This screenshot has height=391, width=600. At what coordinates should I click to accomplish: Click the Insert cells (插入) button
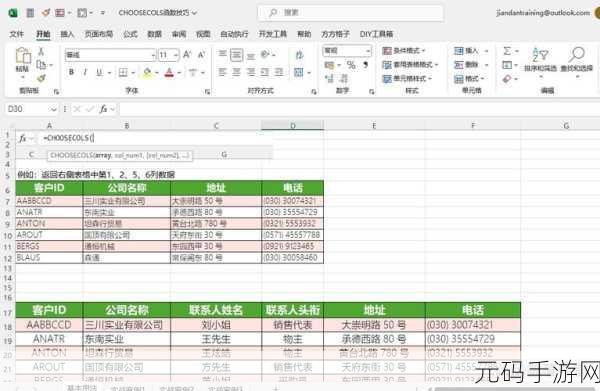click(x=471, y=51)
